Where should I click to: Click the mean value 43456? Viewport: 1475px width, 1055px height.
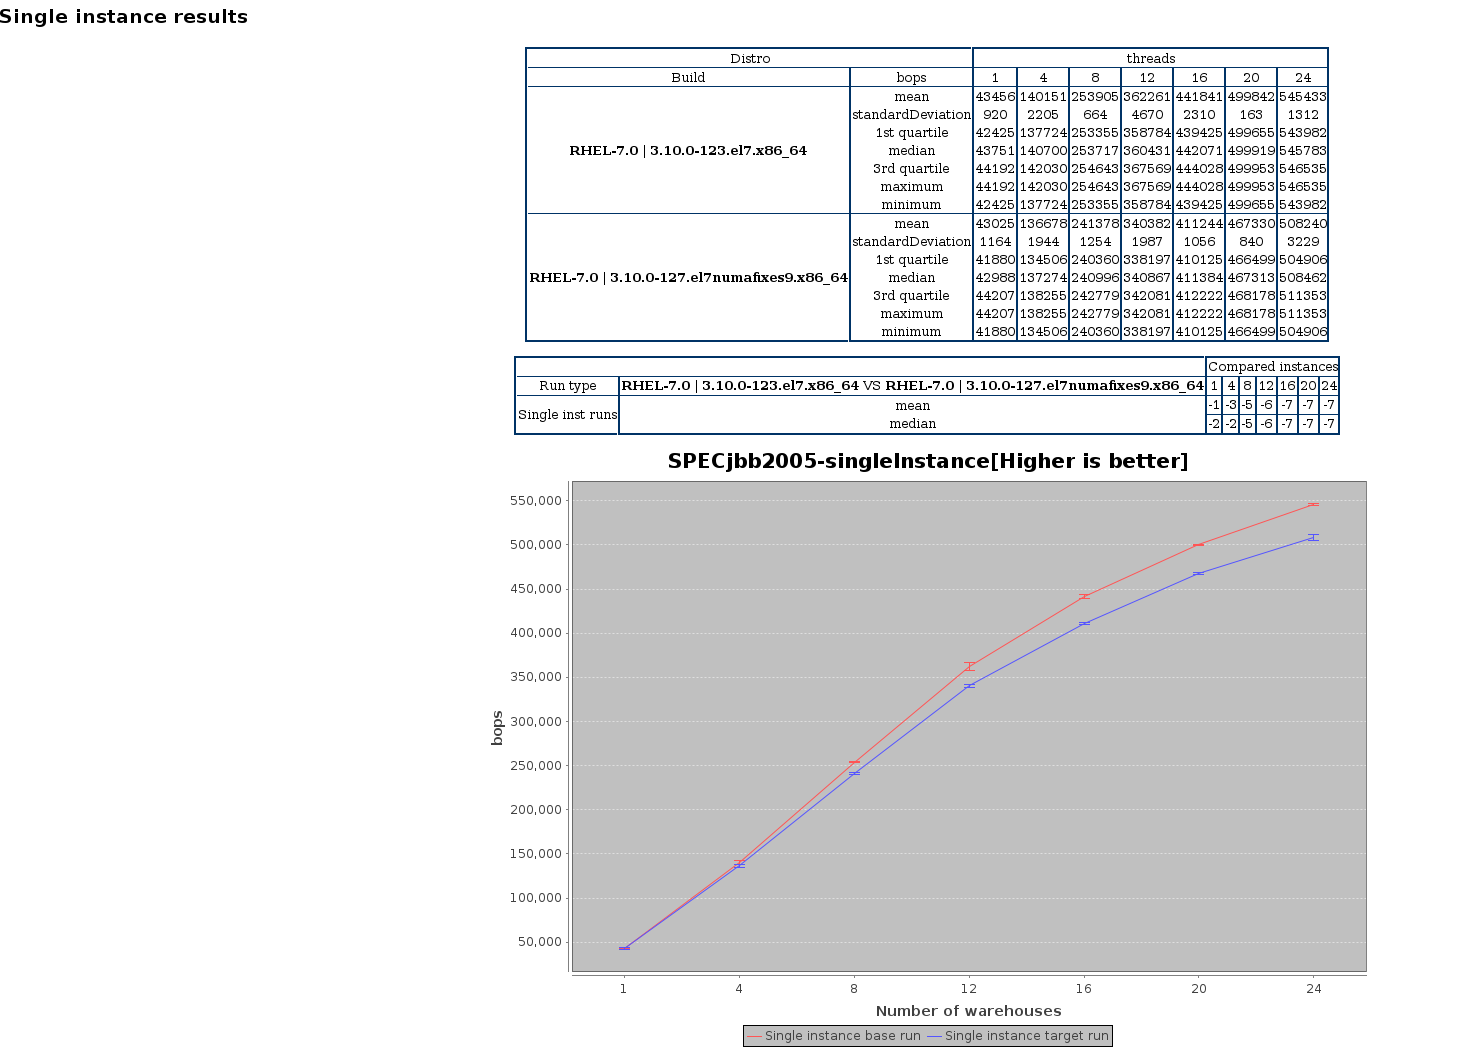point(995,97)
